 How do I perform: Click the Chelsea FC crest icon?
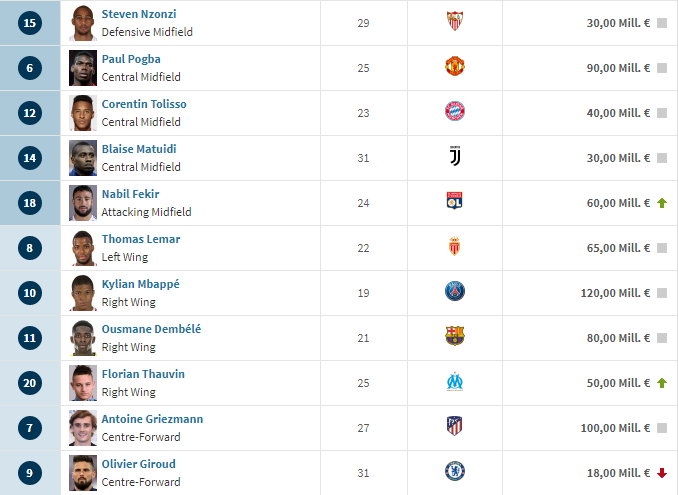tap(454, 471)
